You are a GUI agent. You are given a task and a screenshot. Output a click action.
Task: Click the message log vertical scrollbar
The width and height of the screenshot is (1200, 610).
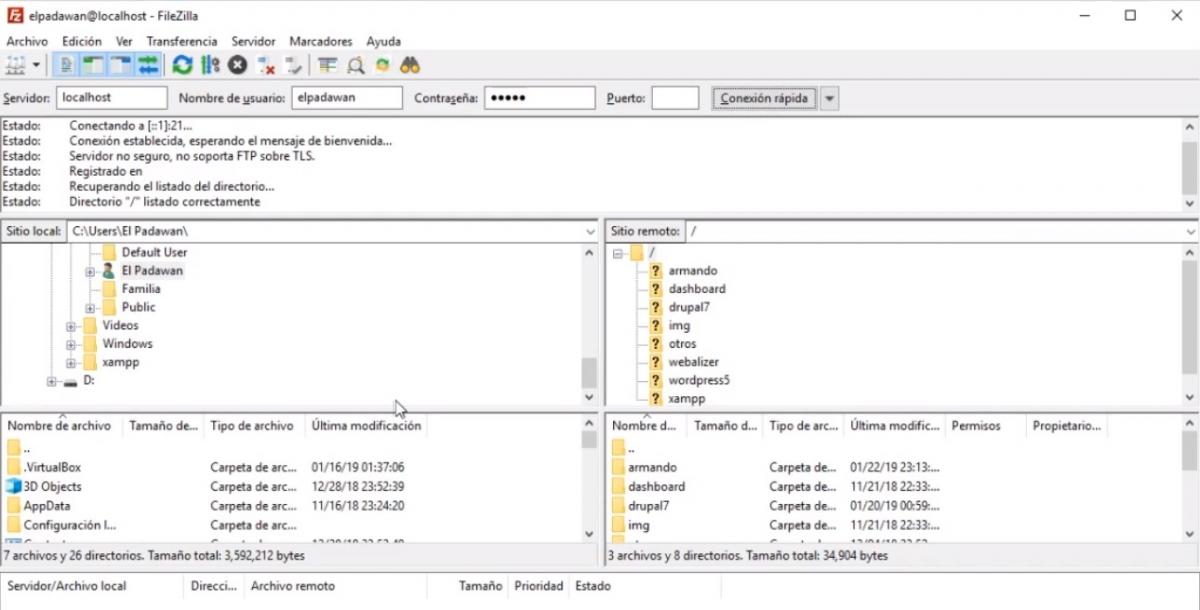1189,165
